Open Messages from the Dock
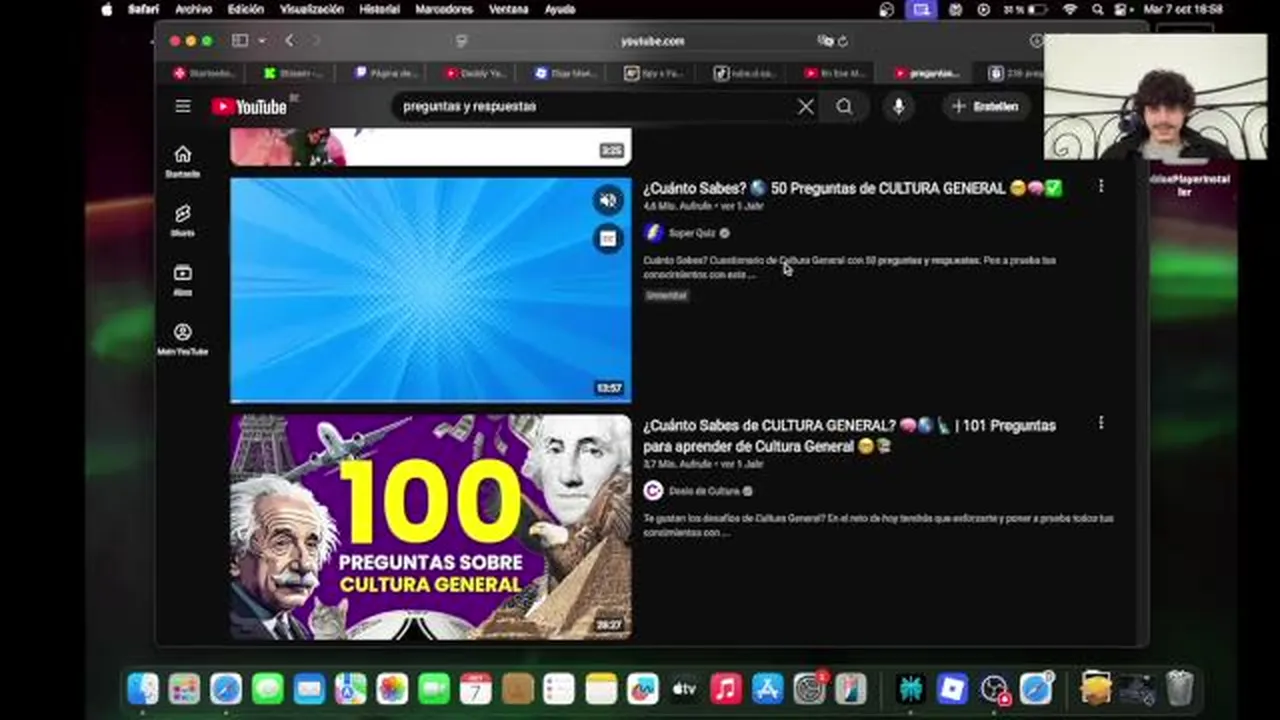The height and width of the screenshot is (720, 1280). 267,689
